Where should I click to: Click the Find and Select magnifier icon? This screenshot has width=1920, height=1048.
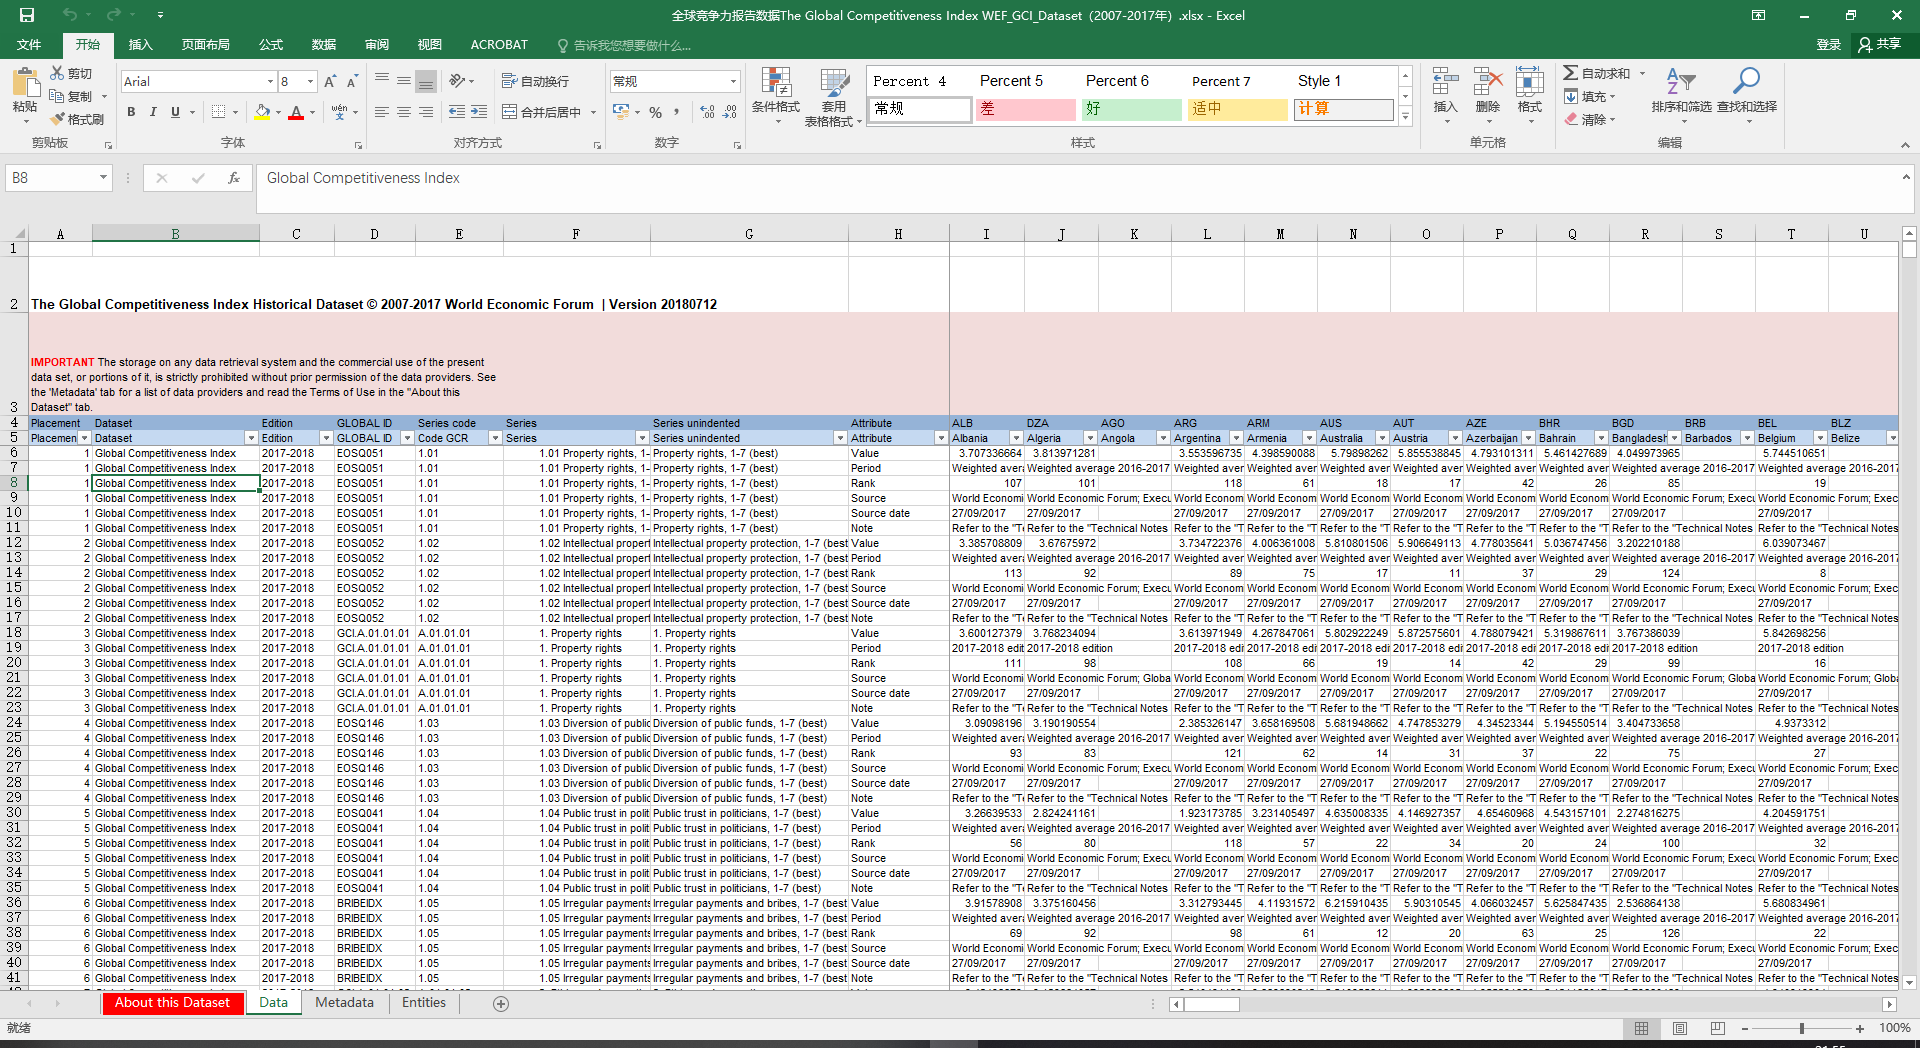point(1746,82)
